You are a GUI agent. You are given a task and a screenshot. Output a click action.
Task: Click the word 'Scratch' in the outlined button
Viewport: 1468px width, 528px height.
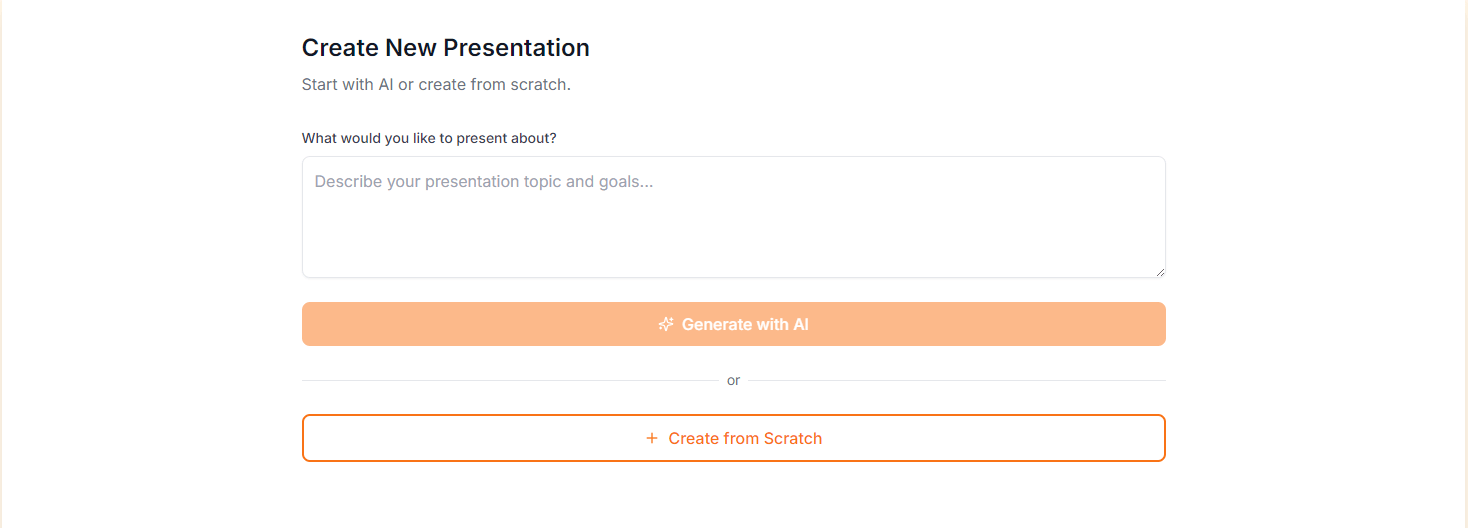(x=793, y=438)
